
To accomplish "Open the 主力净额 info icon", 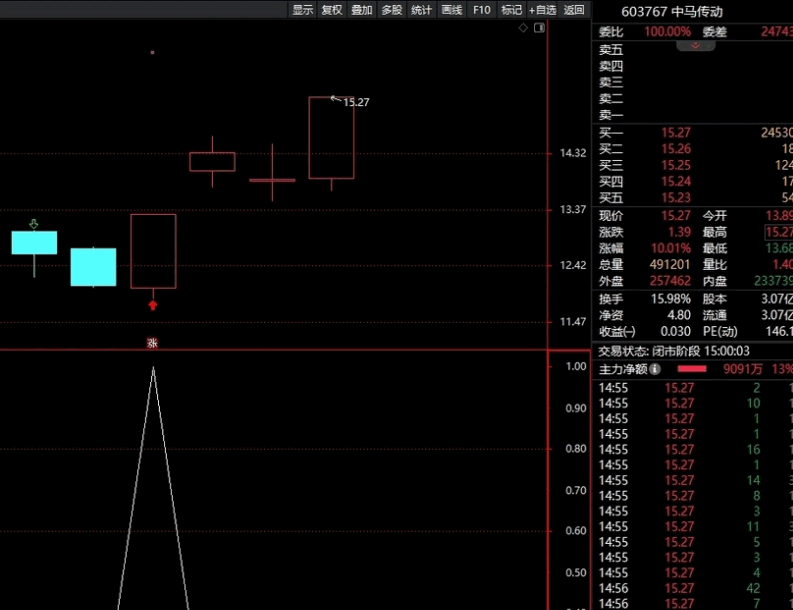I will [655, 369].
